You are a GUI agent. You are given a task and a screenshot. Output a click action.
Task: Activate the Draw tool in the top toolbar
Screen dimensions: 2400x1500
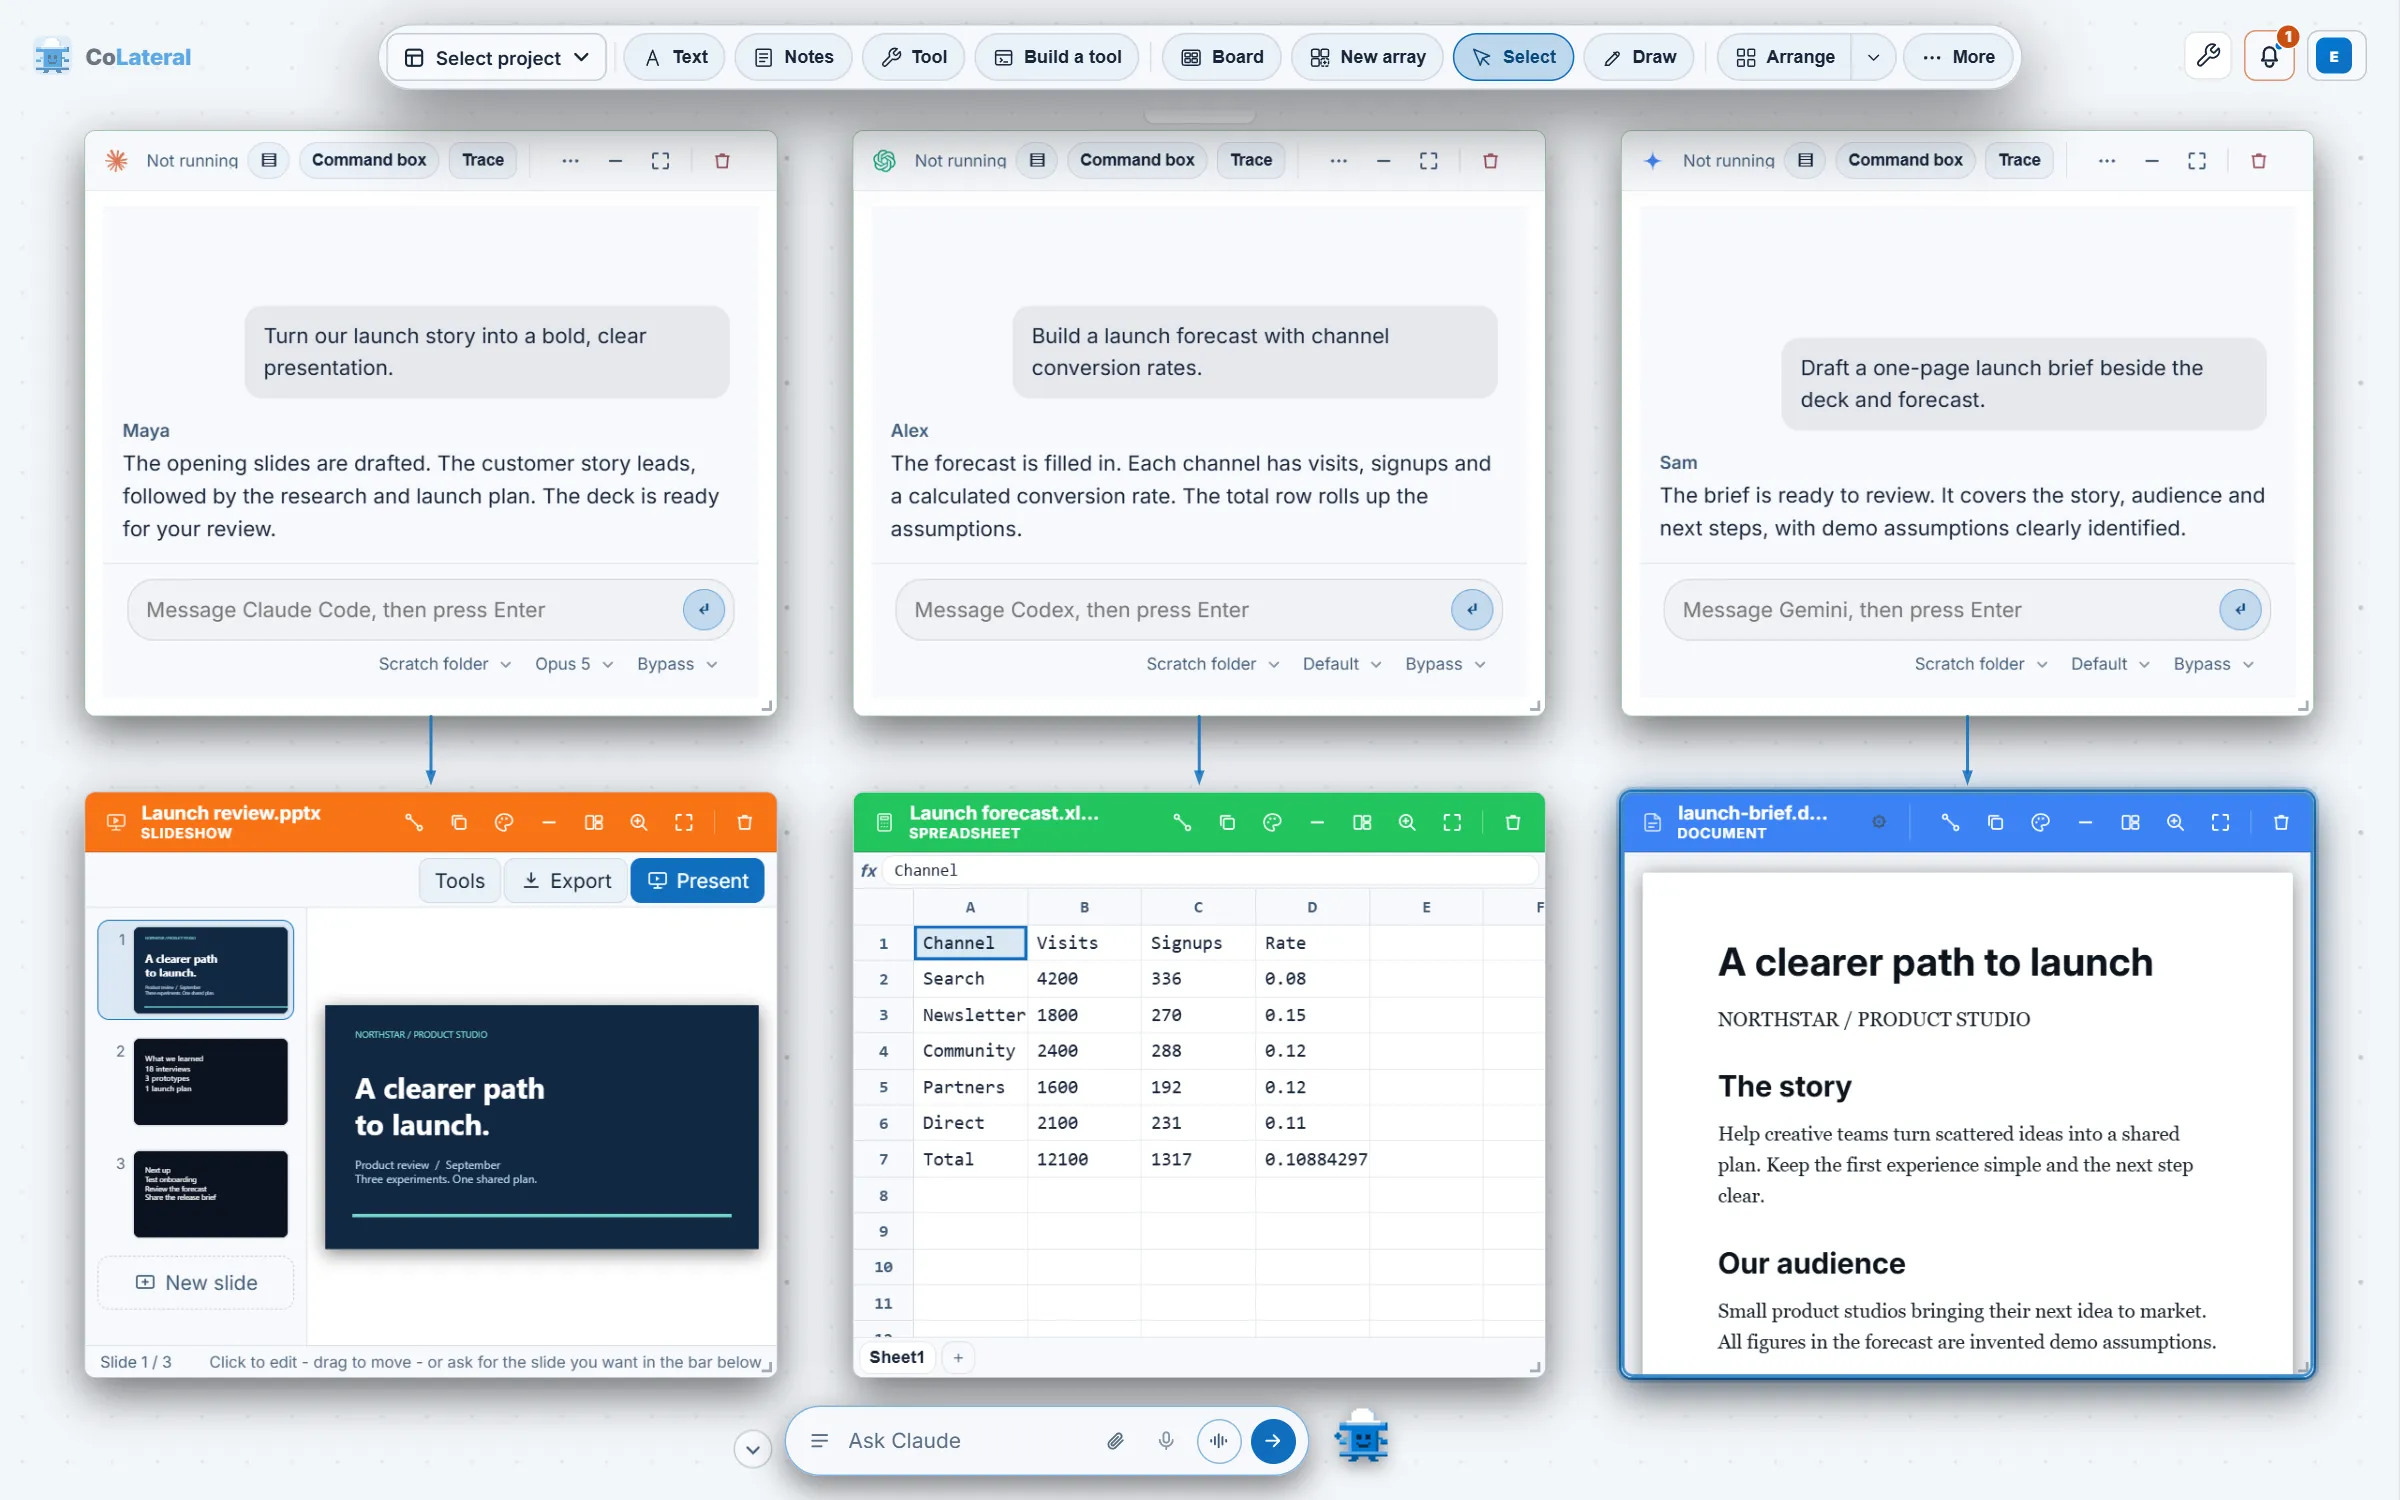1639,57
